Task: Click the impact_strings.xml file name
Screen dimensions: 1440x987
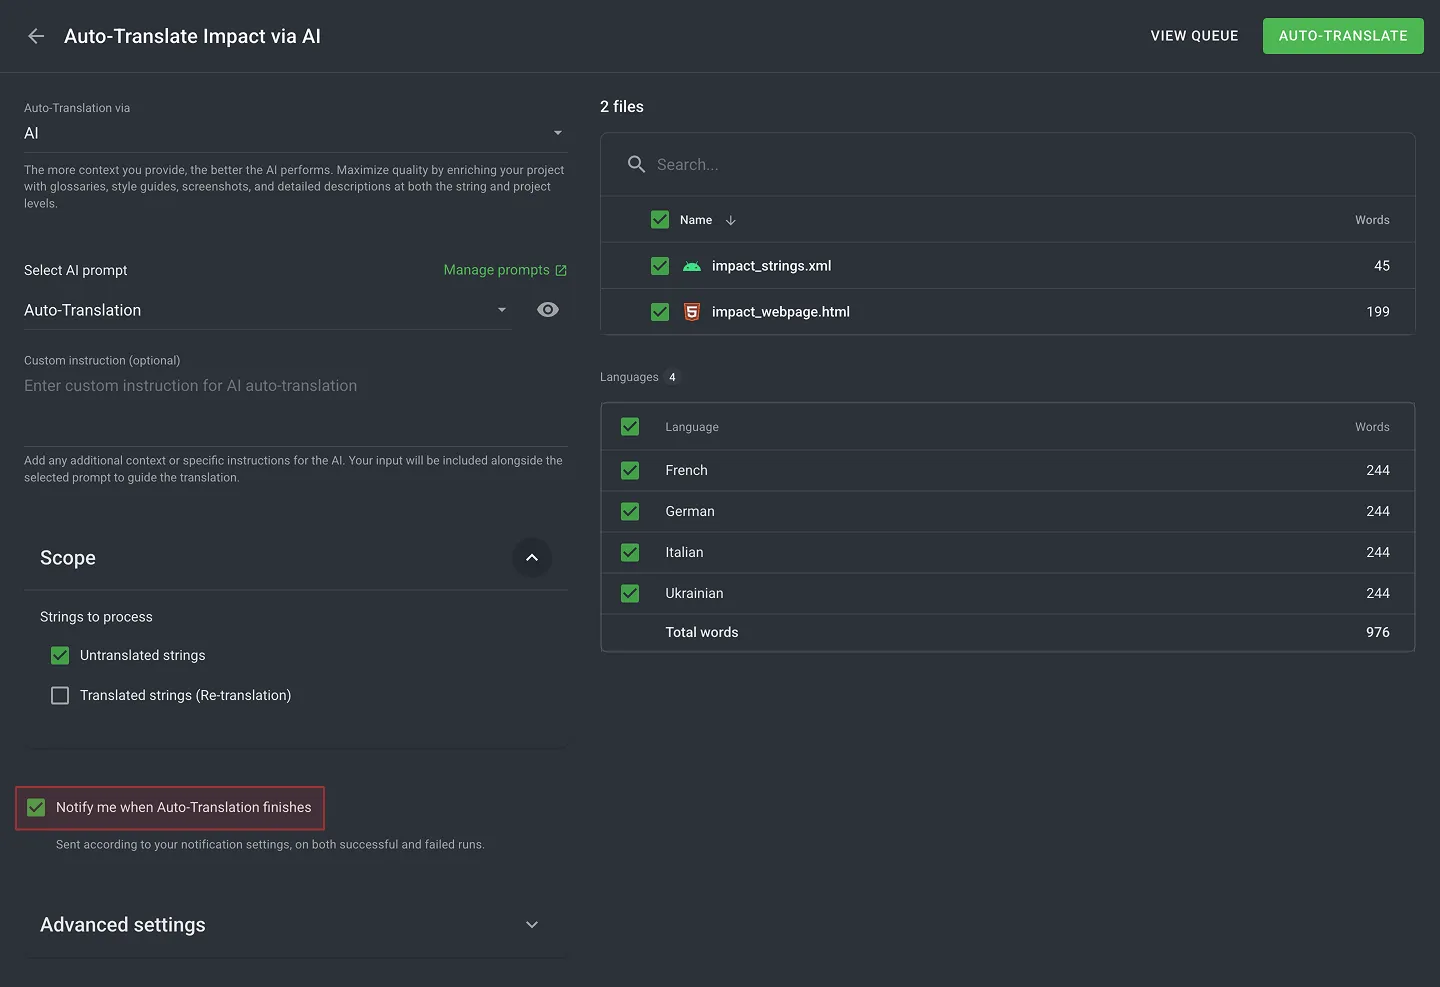Action: click(x=771, y=266)
